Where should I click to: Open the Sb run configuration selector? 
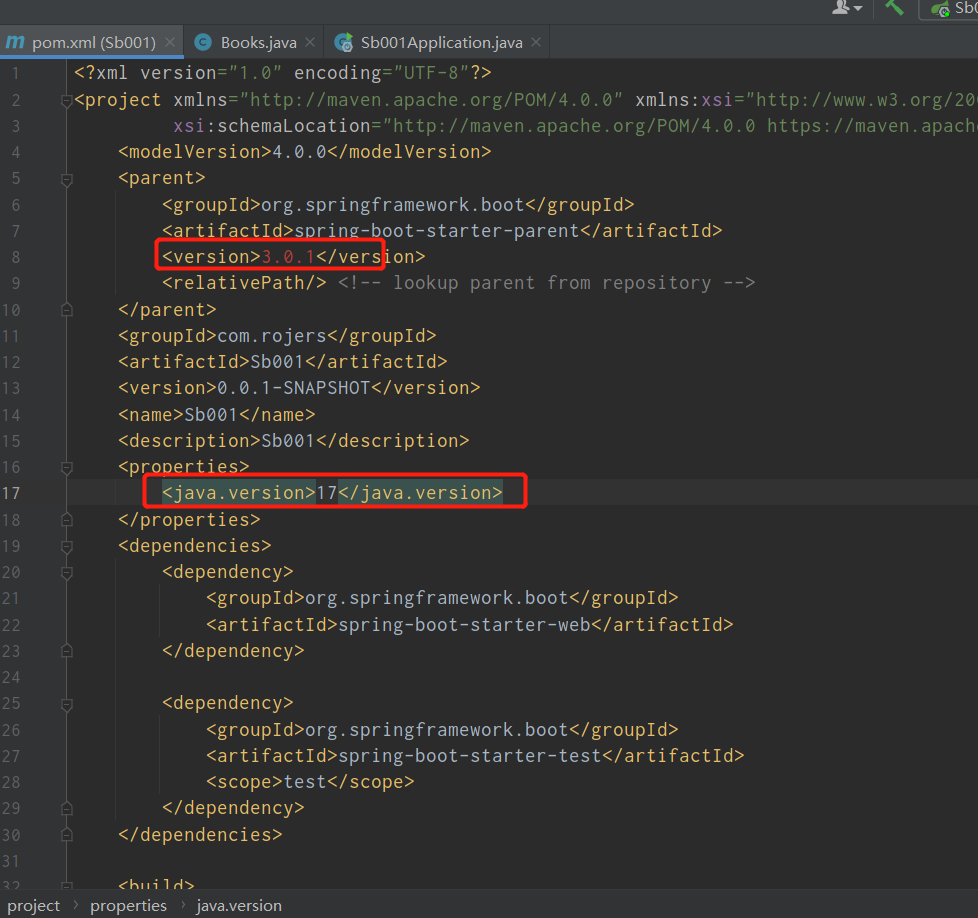949,9
